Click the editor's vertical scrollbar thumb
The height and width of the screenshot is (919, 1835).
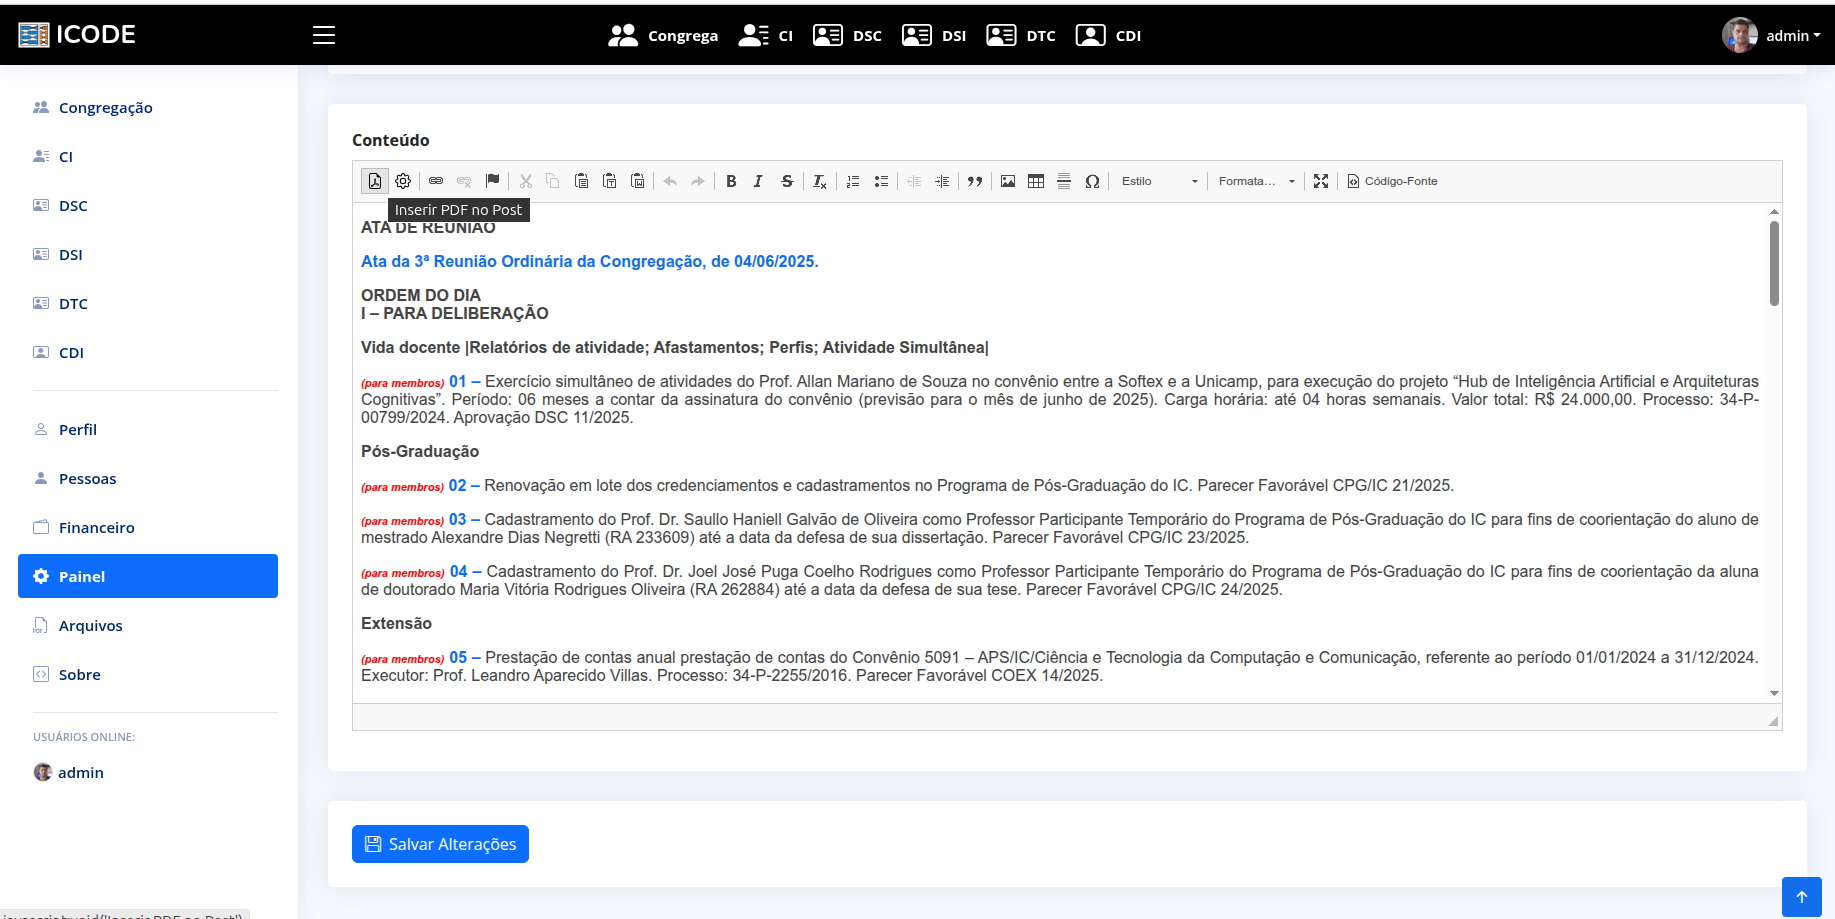tap(1774, 263)
